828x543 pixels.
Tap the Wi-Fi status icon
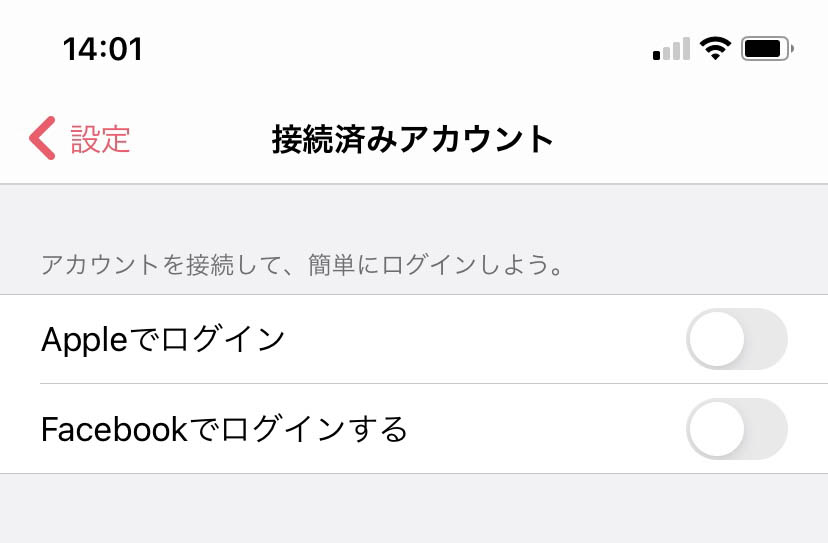coord(715,49)
